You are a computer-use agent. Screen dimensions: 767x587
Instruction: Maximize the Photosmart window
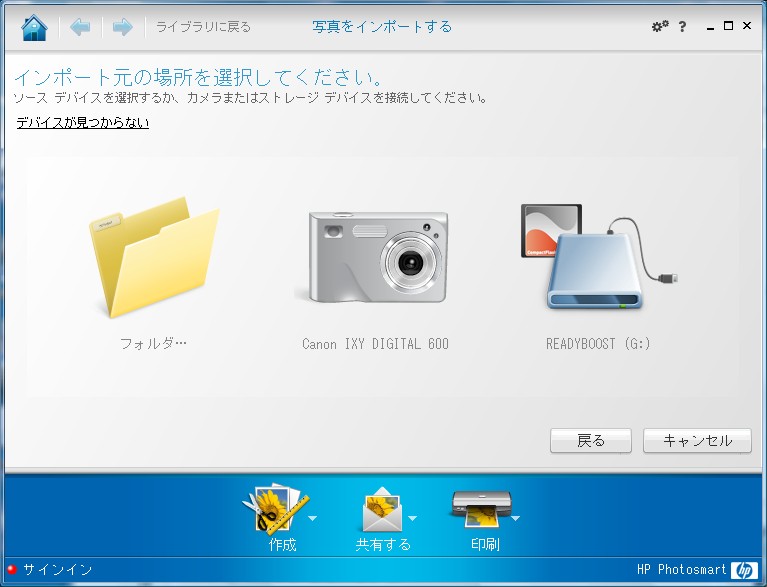click(728, 26)
